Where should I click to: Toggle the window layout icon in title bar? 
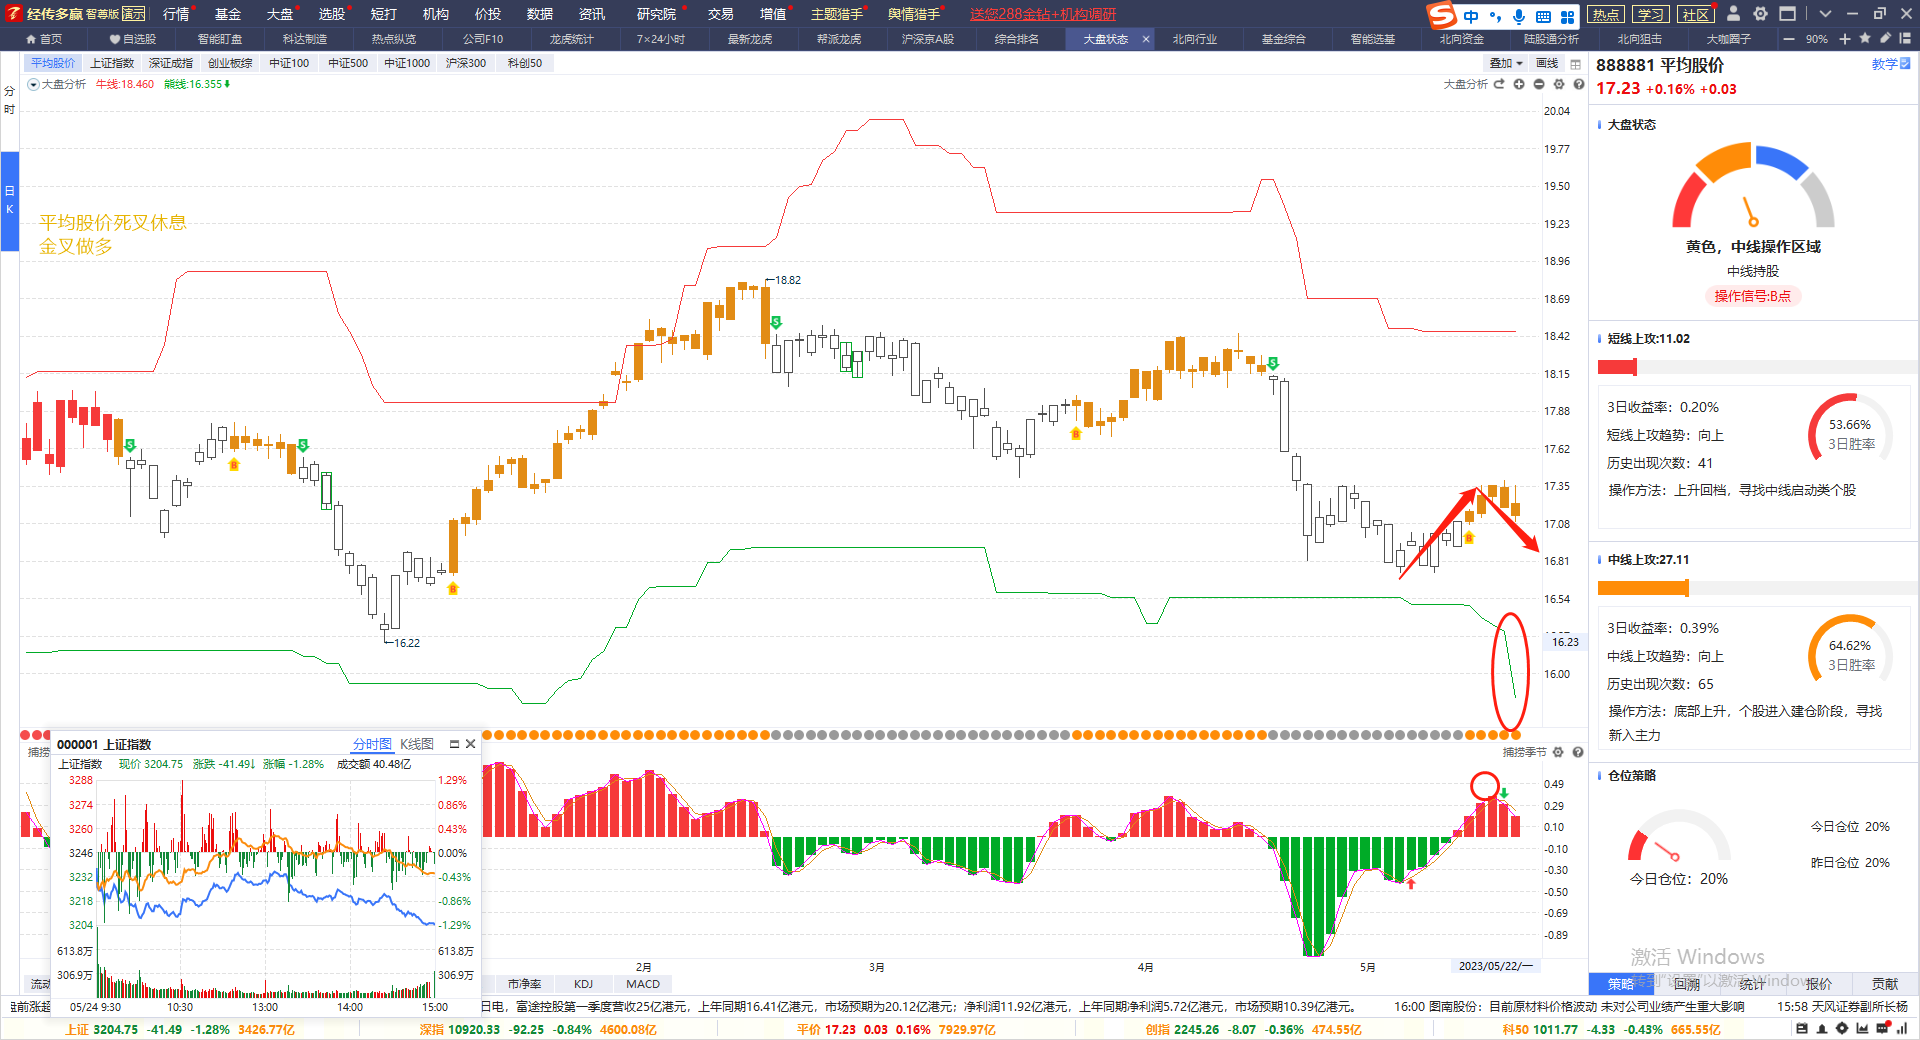click(x=1787, y=14)
